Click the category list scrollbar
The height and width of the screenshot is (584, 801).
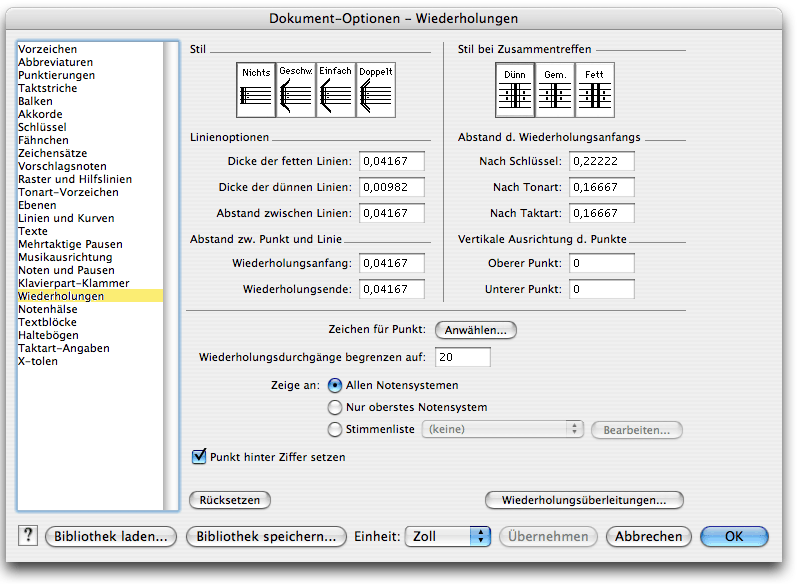click(171, 276)
